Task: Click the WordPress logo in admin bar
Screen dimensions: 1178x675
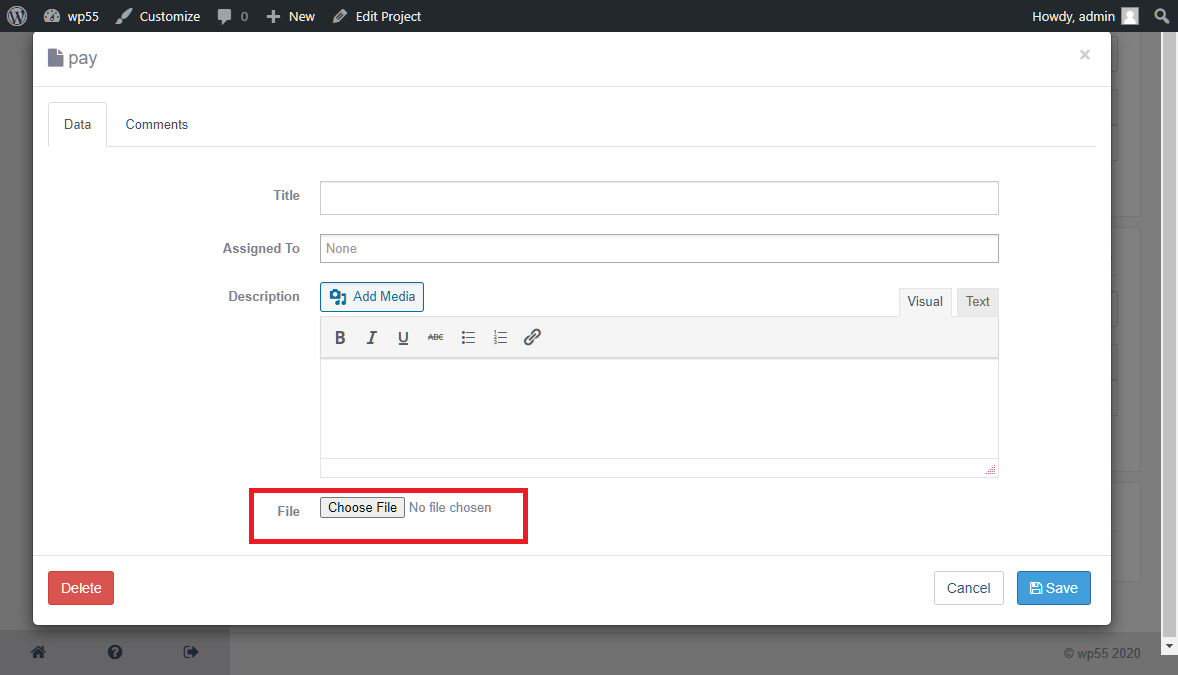Action: coord(16,16)
